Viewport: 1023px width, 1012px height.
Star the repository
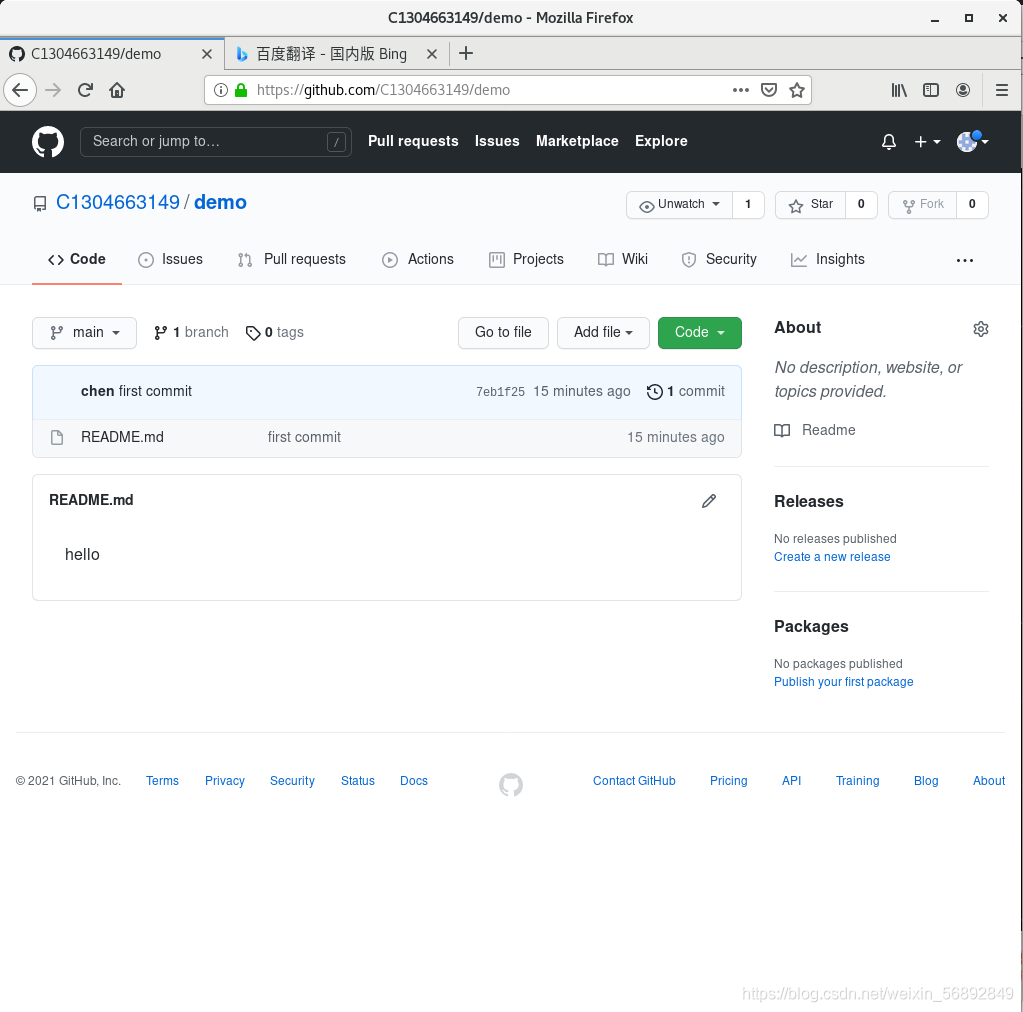point(810,204)
